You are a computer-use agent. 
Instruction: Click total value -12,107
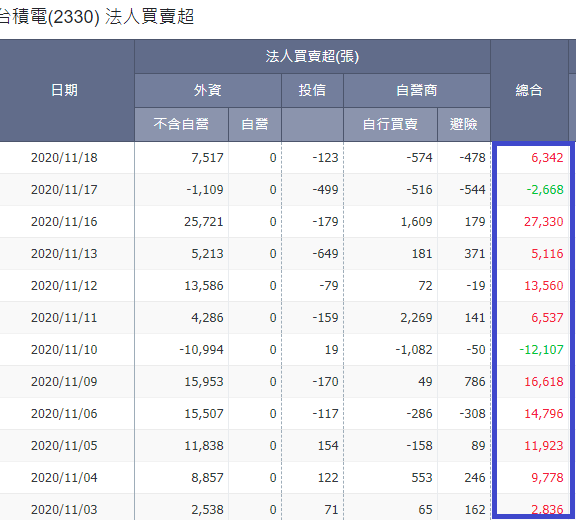pos(541,350)
